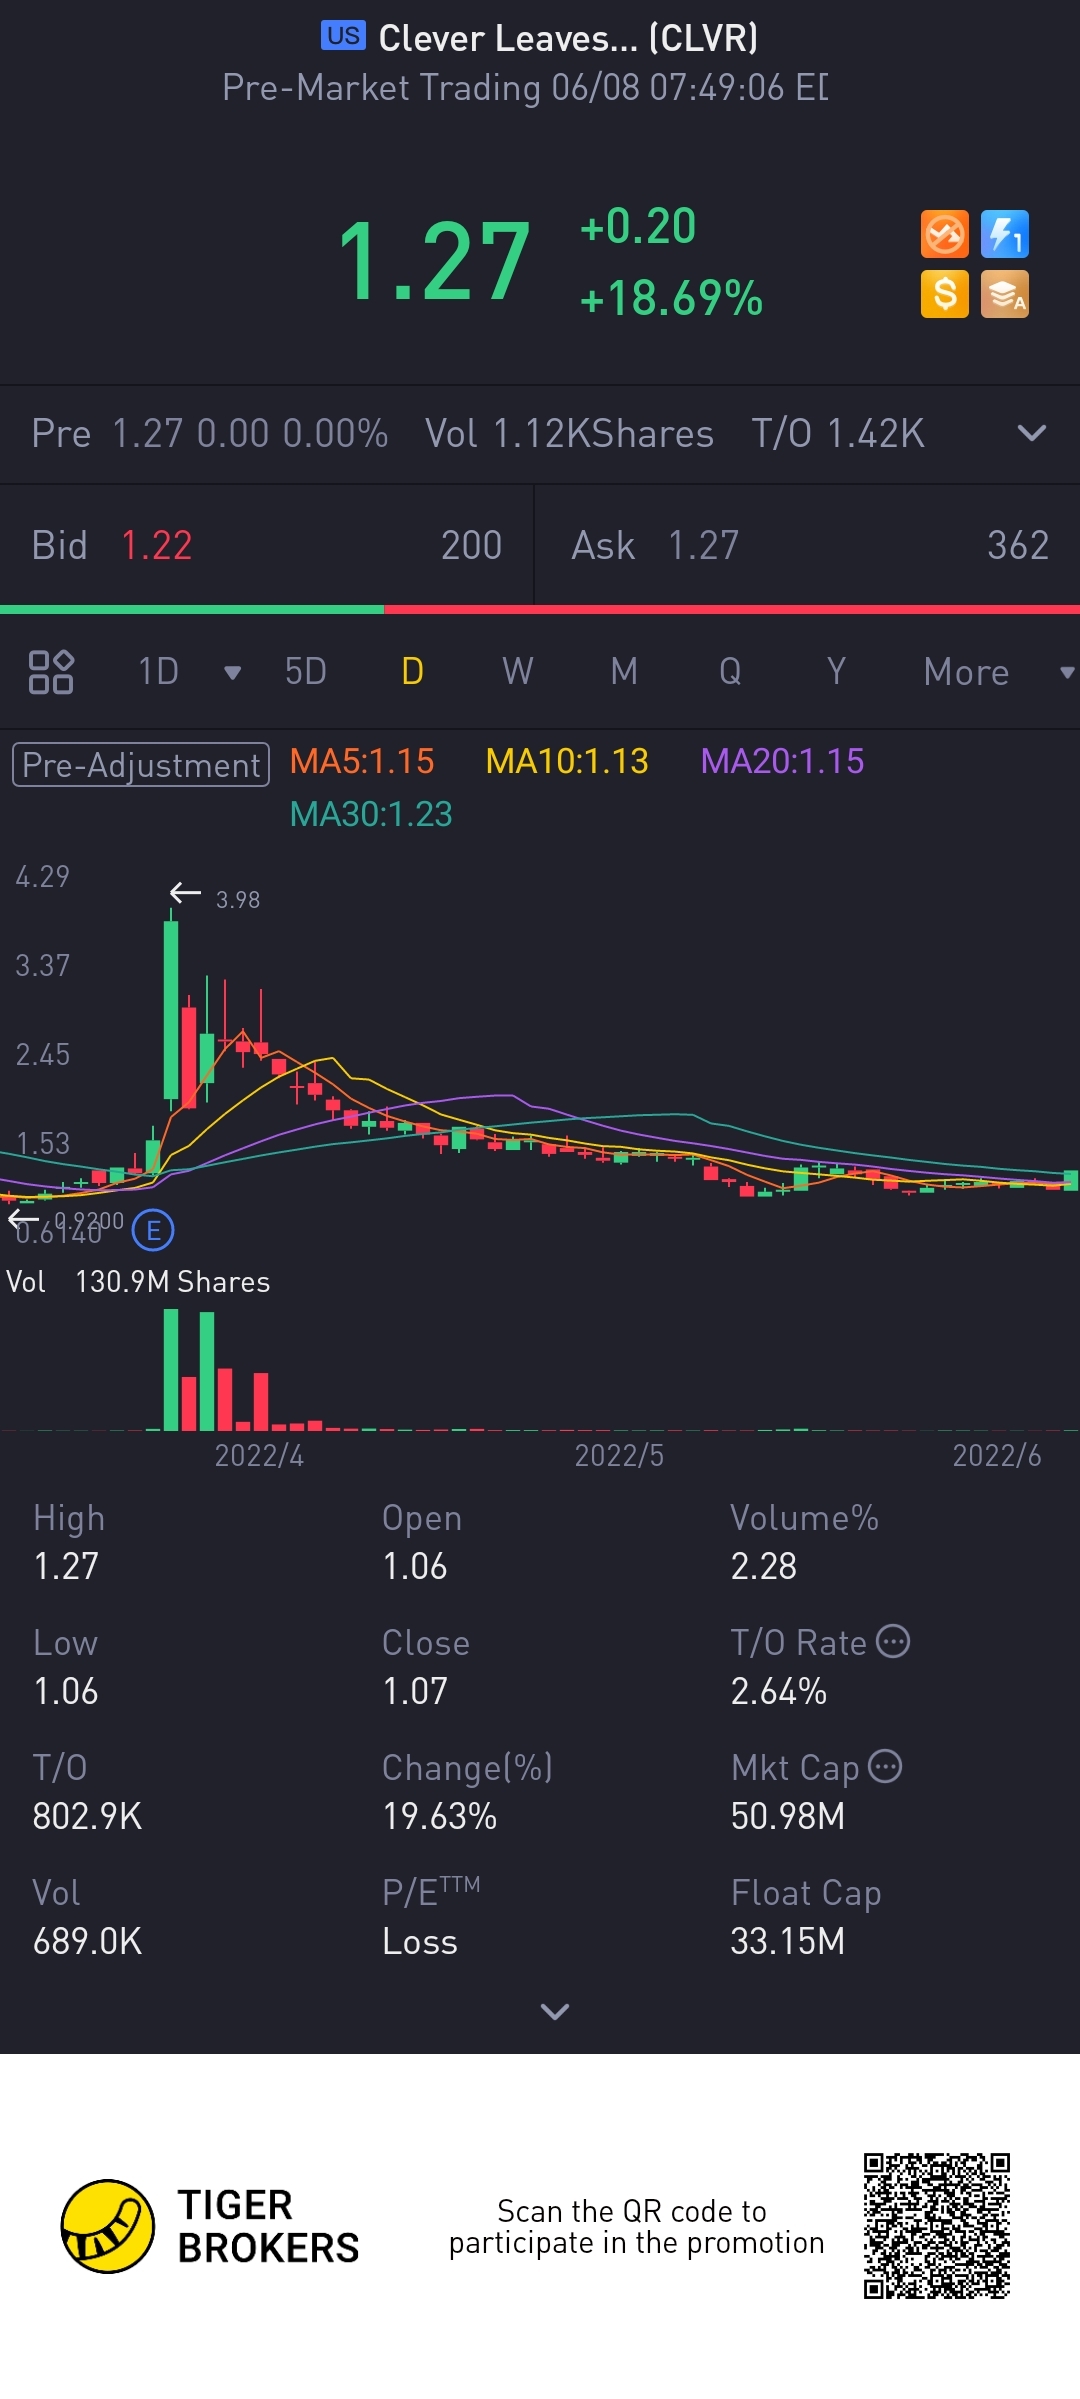
Task: Open the chart layout grid icon
Action: pyautogui.click(x=51, y=672)
